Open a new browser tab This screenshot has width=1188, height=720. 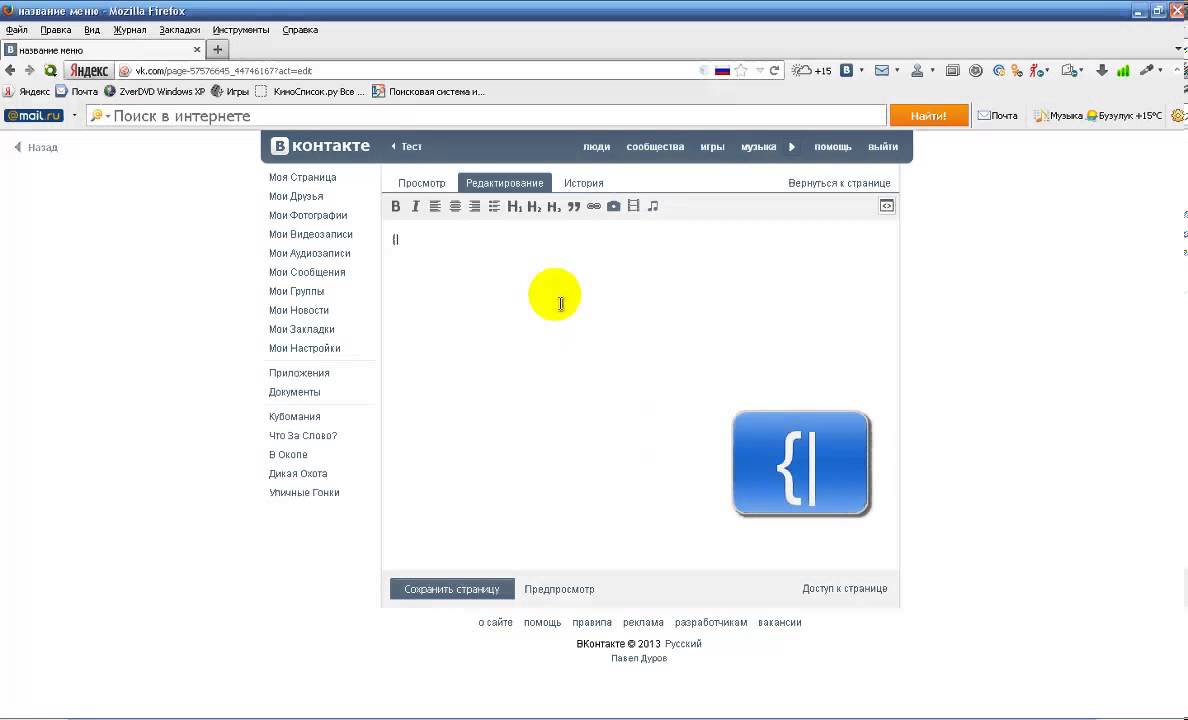tap(217, 49)
